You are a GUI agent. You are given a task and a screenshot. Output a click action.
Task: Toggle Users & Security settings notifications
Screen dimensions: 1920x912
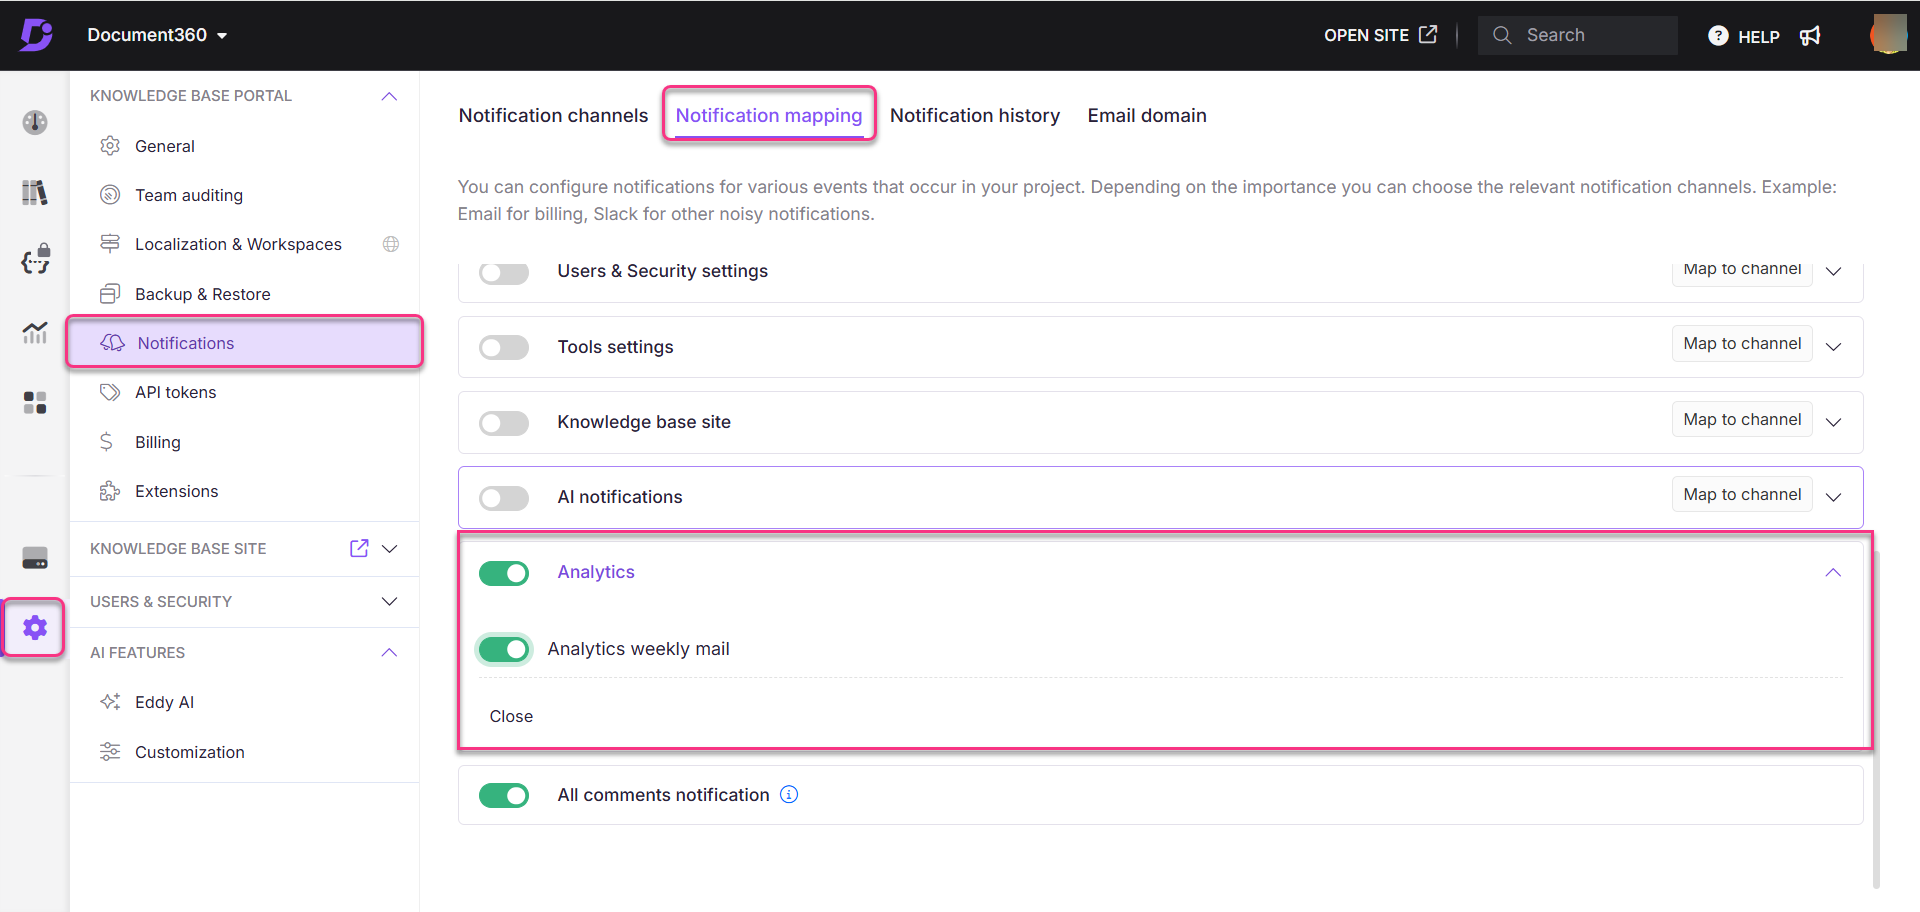click(x=504, y=272)
